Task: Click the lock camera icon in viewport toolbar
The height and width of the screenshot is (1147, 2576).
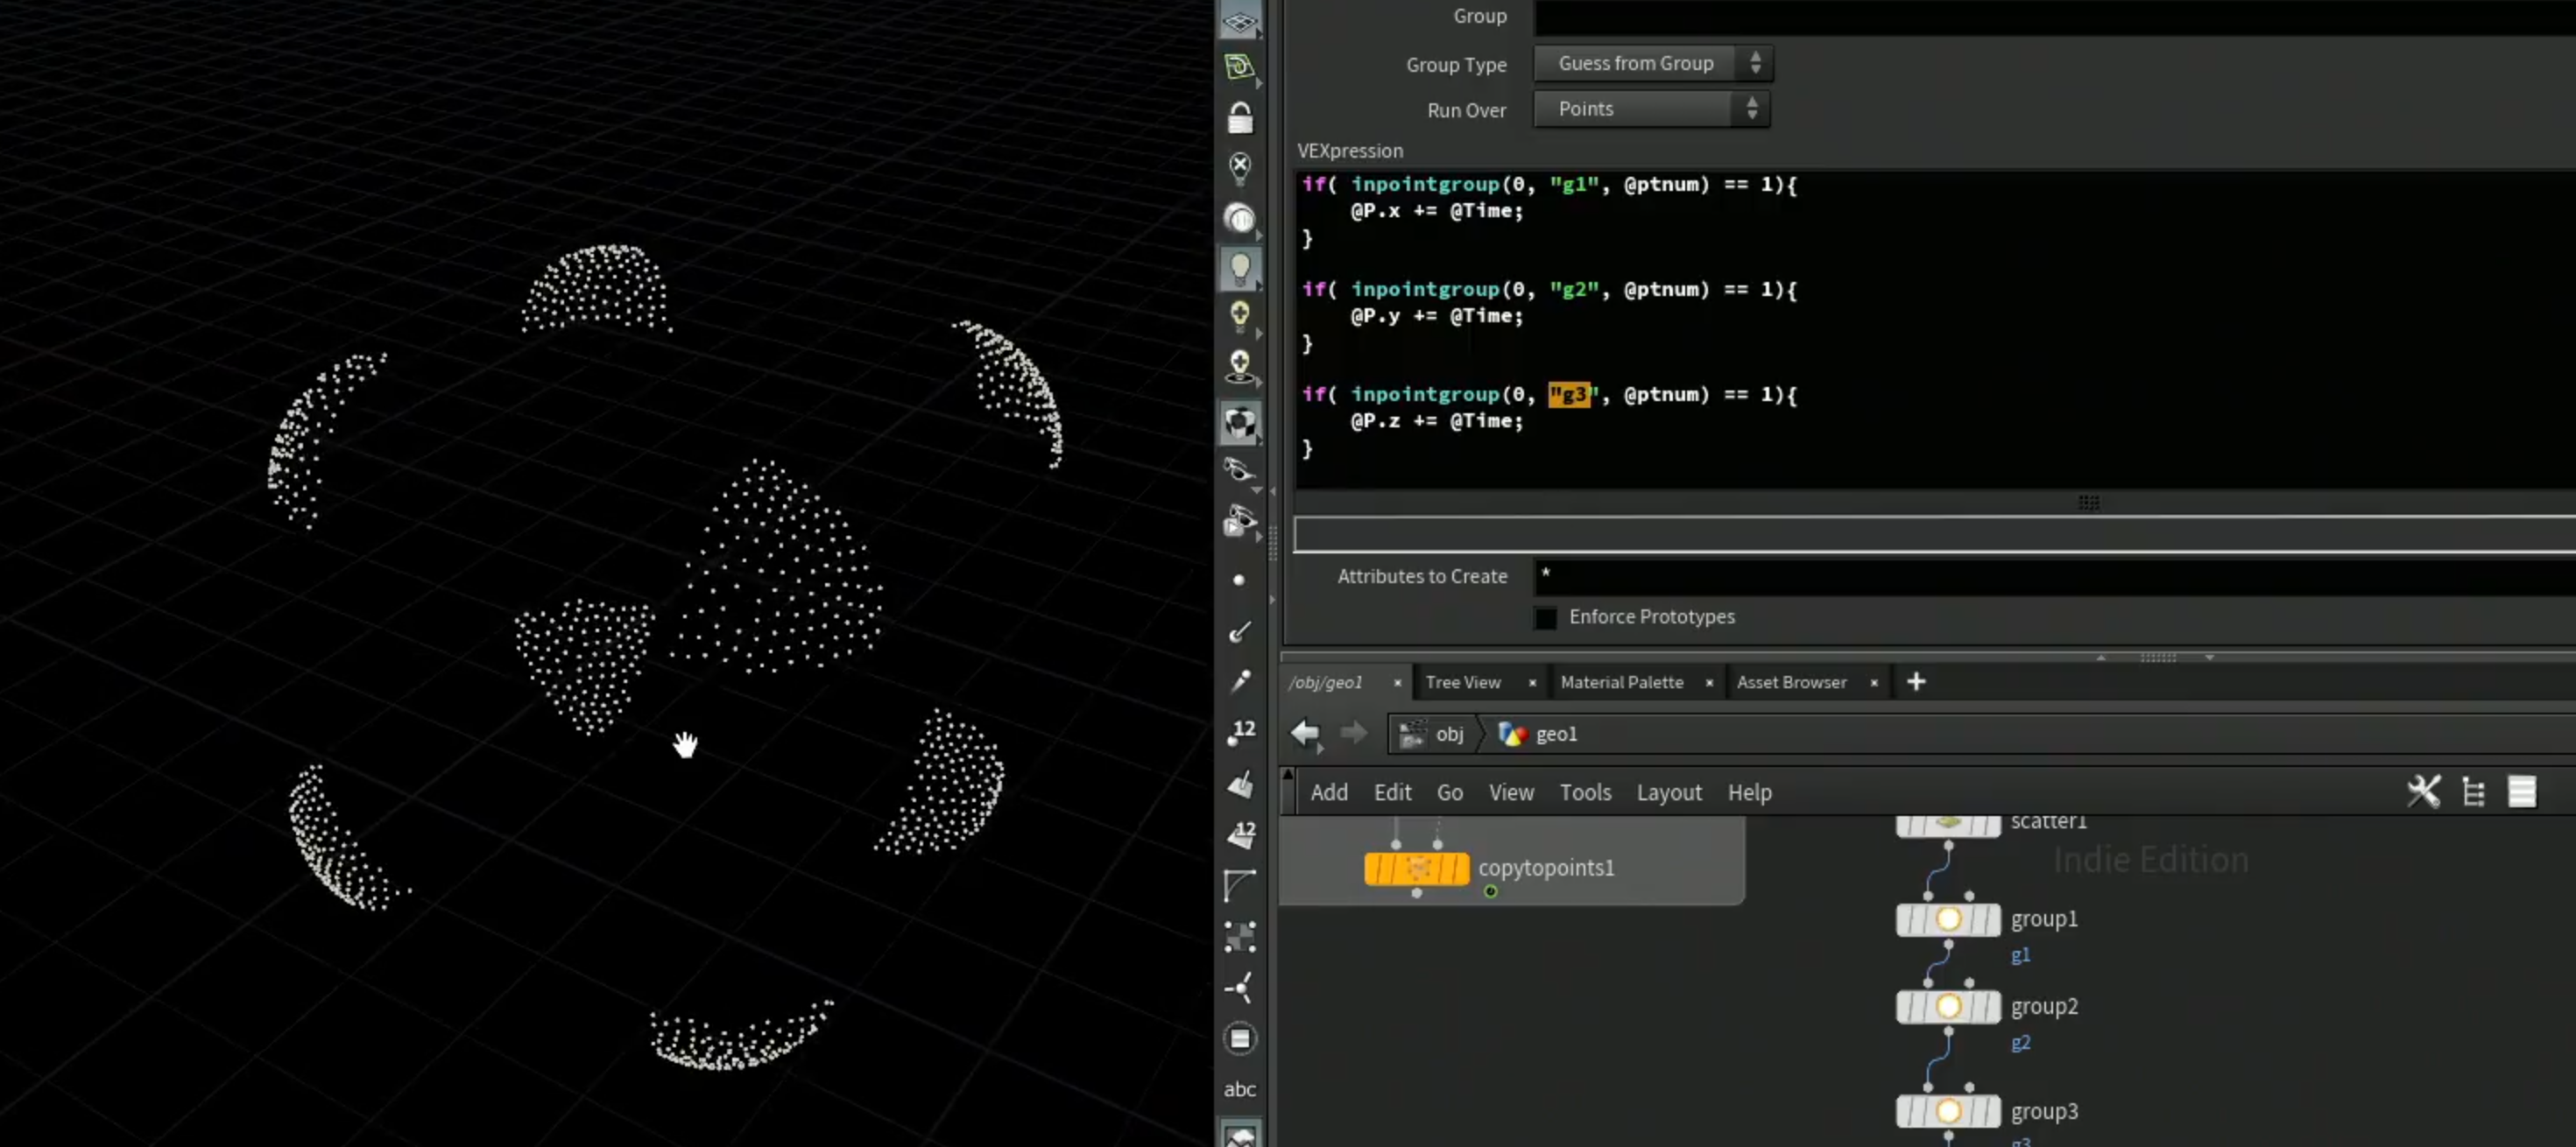Action: 1240,117
